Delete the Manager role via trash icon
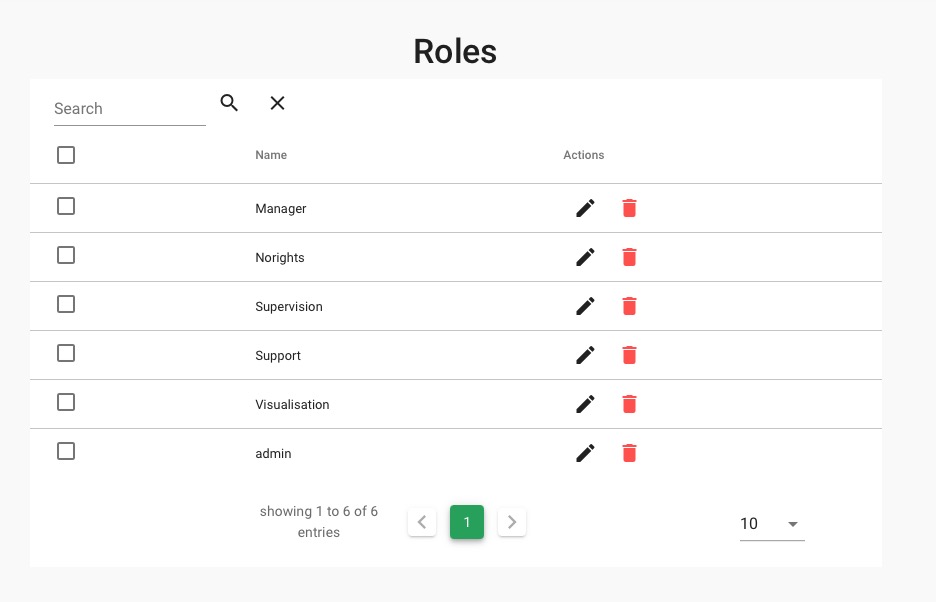 [629, 208]
